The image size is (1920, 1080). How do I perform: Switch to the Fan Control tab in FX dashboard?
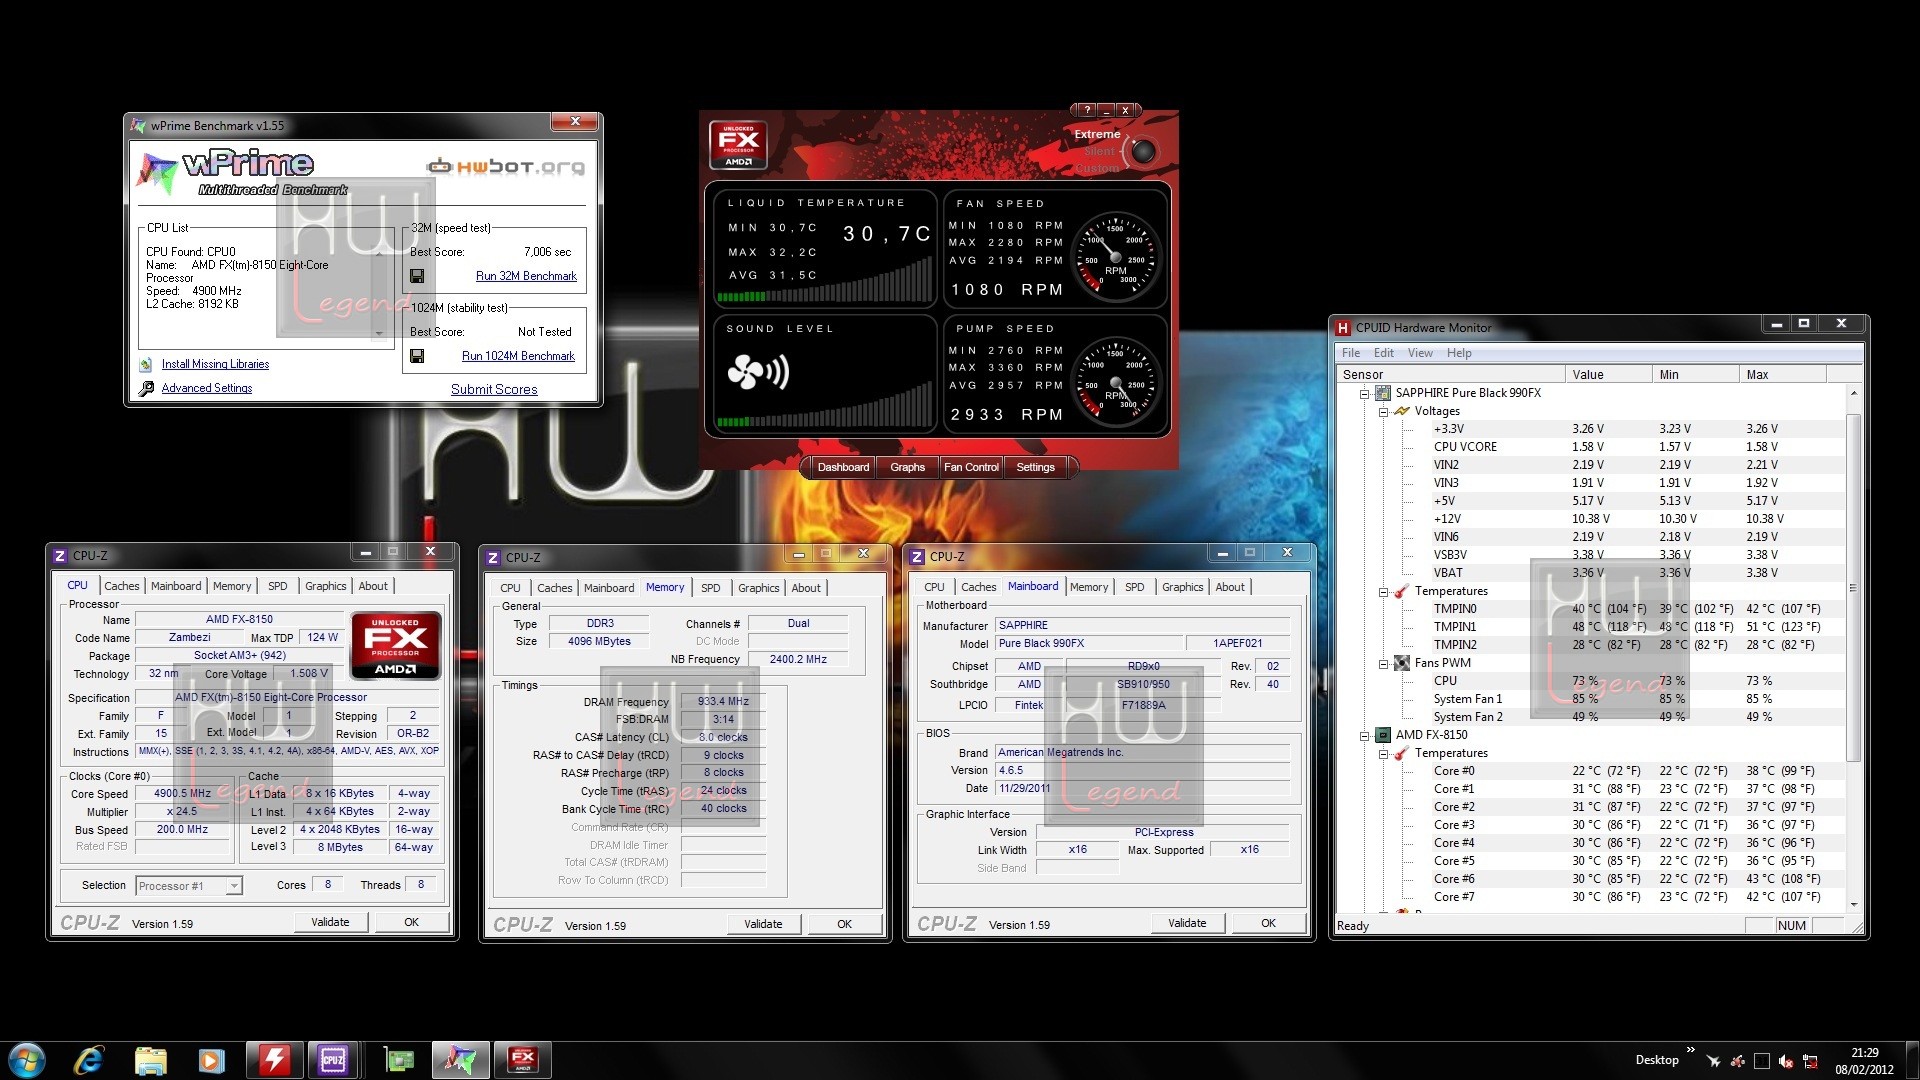click(x=971, y=467)
